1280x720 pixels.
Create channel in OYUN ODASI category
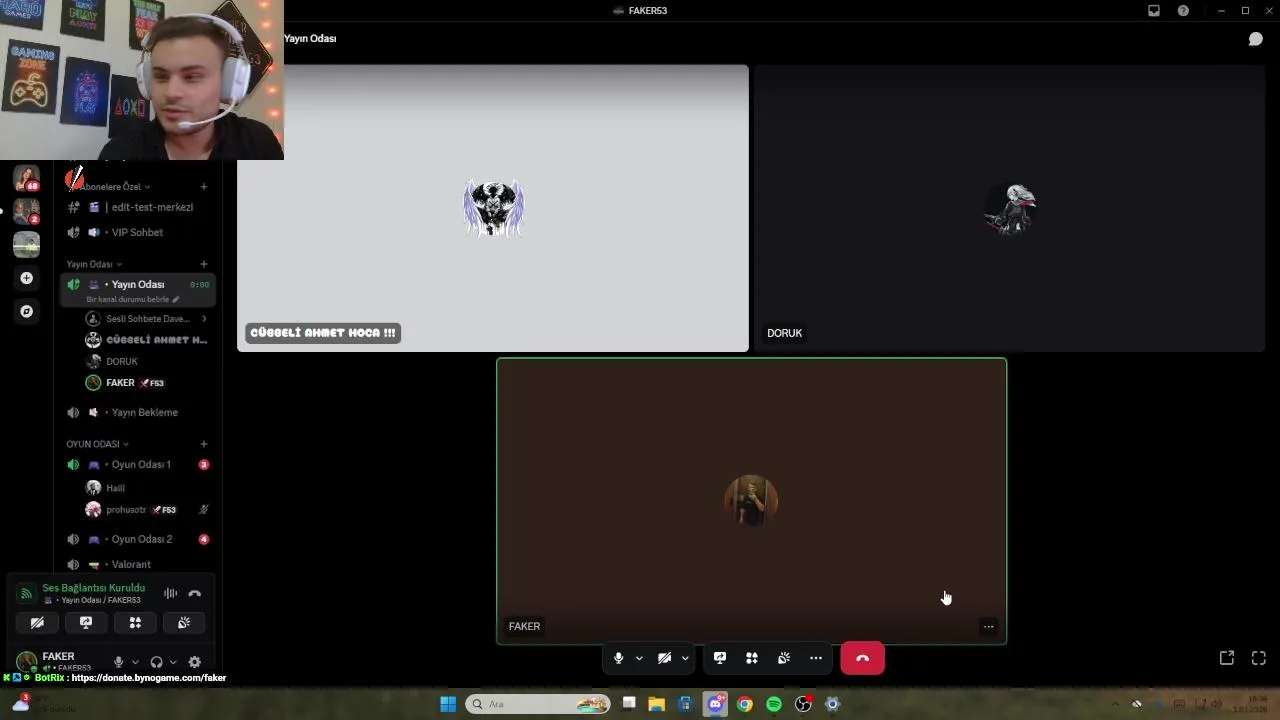click(204, 444)
